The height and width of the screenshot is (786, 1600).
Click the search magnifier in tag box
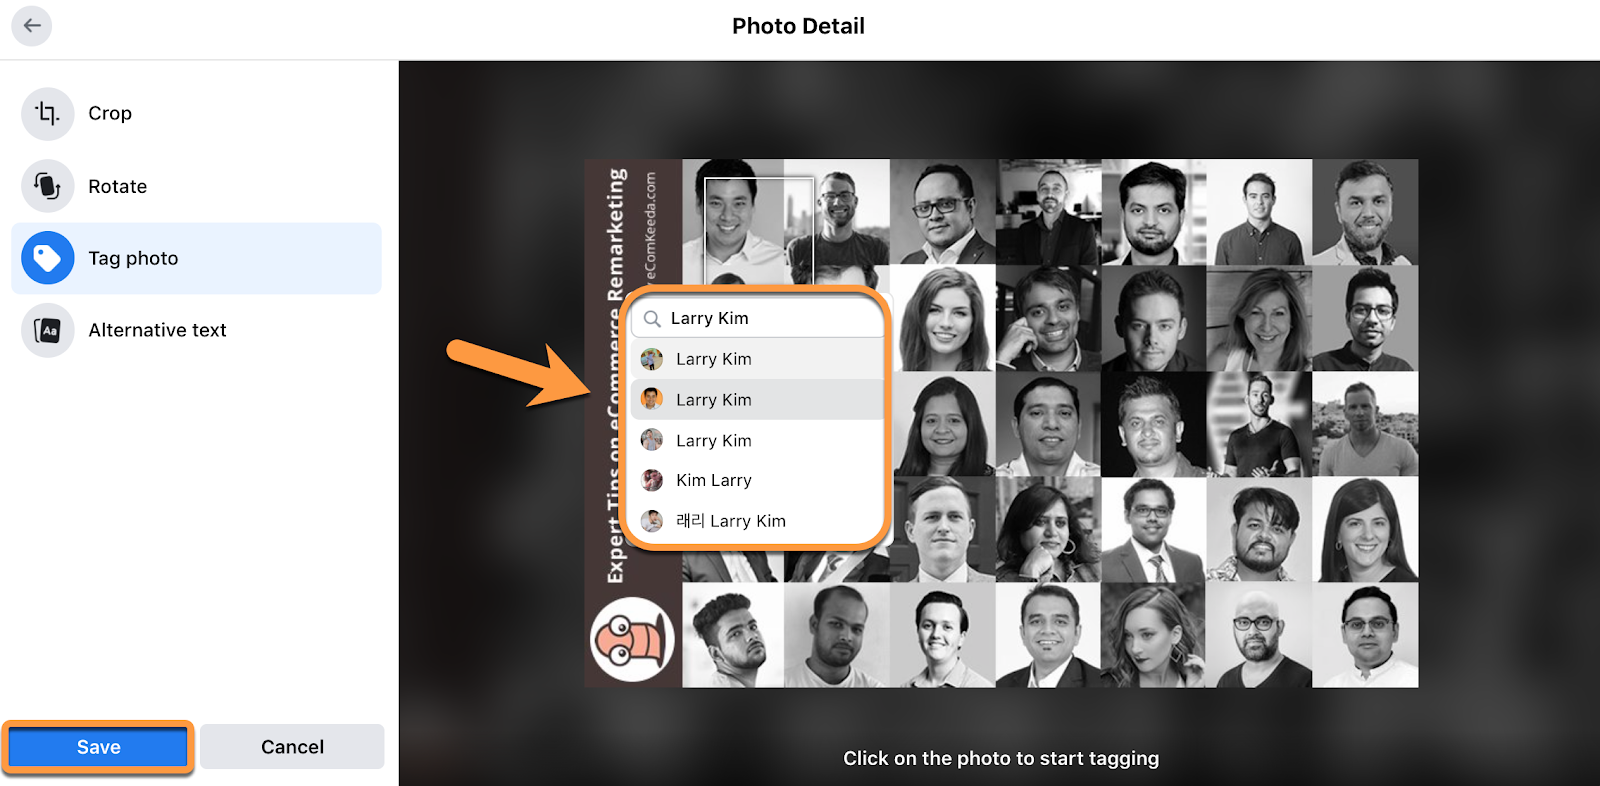point(652,319)
